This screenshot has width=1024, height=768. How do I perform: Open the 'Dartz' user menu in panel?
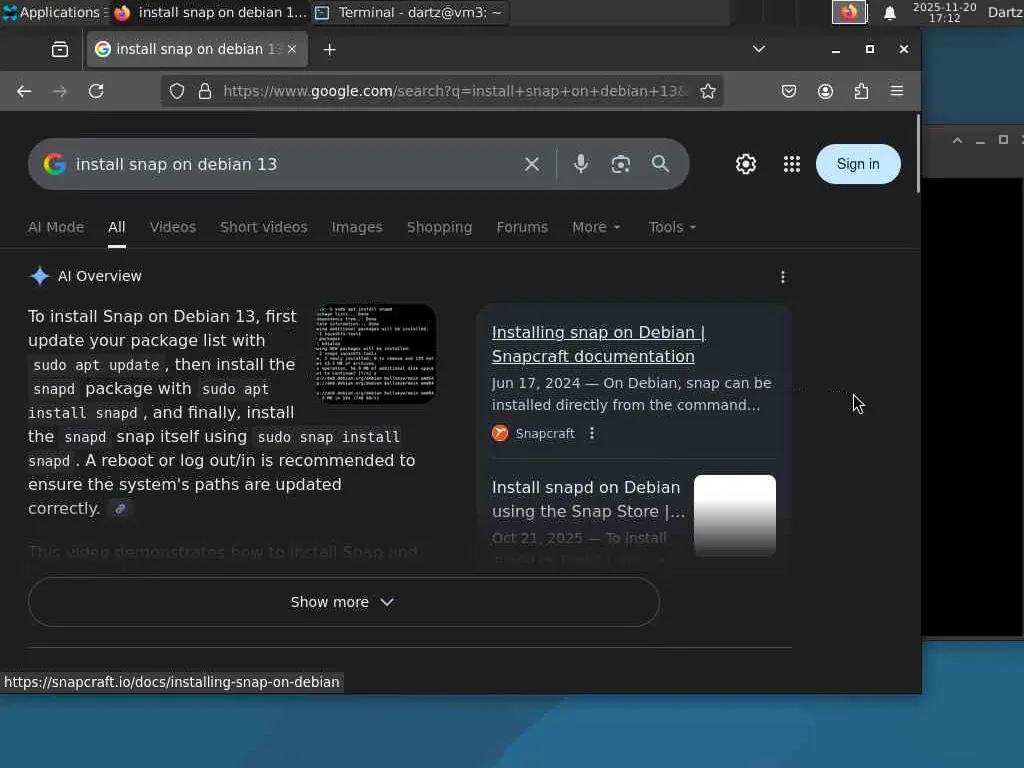[1006, 12]
